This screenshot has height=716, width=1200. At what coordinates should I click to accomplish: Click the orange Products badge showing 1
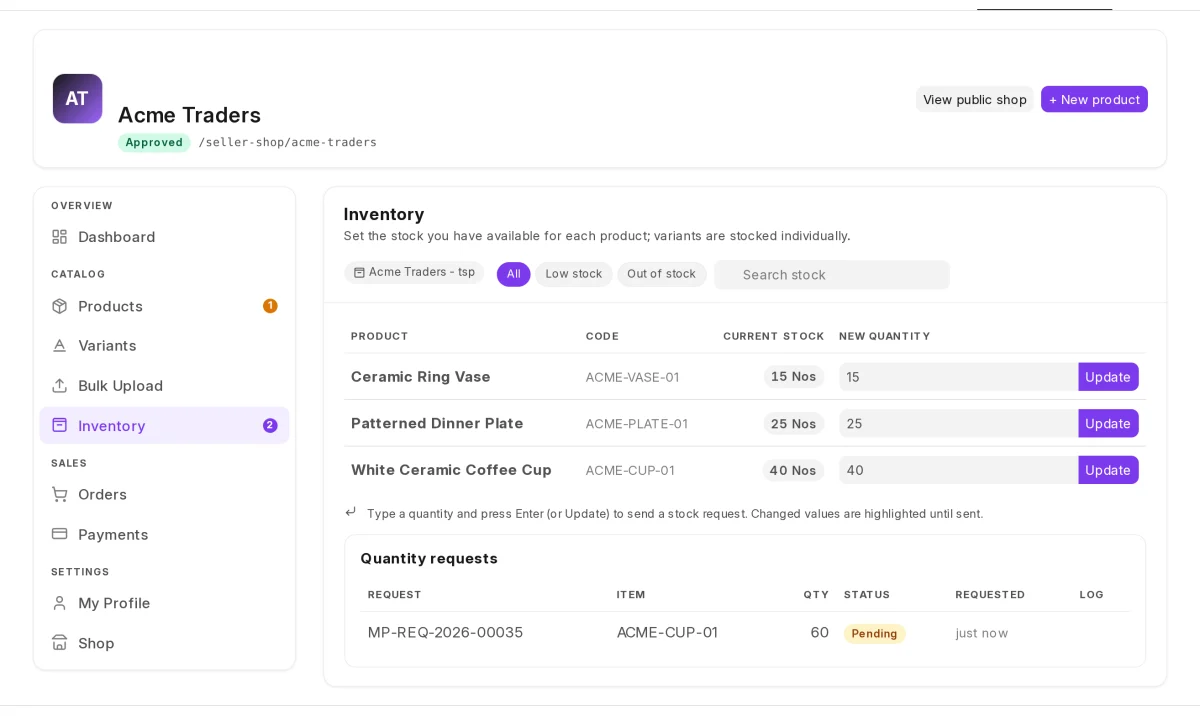point(270,306)
